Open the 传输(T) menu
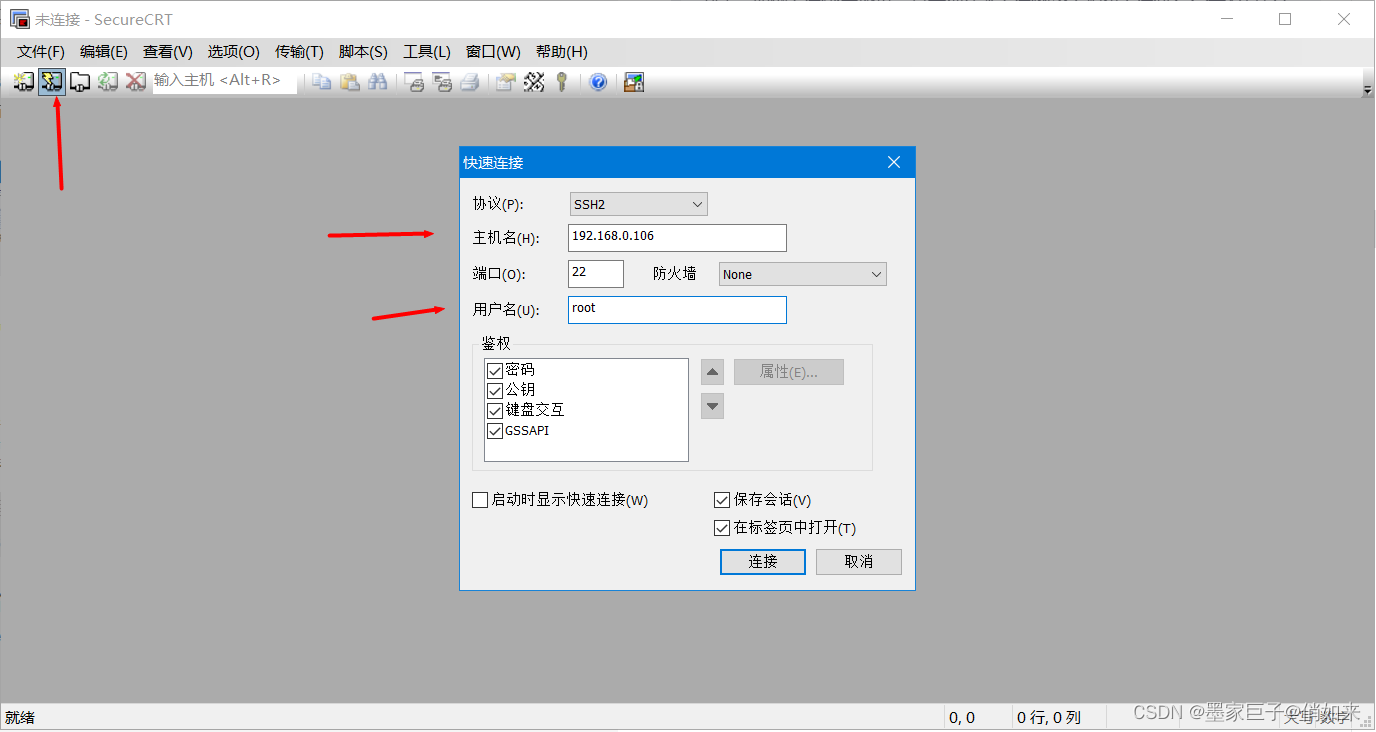Screen dimensions: 1376x732 (300, 52)
